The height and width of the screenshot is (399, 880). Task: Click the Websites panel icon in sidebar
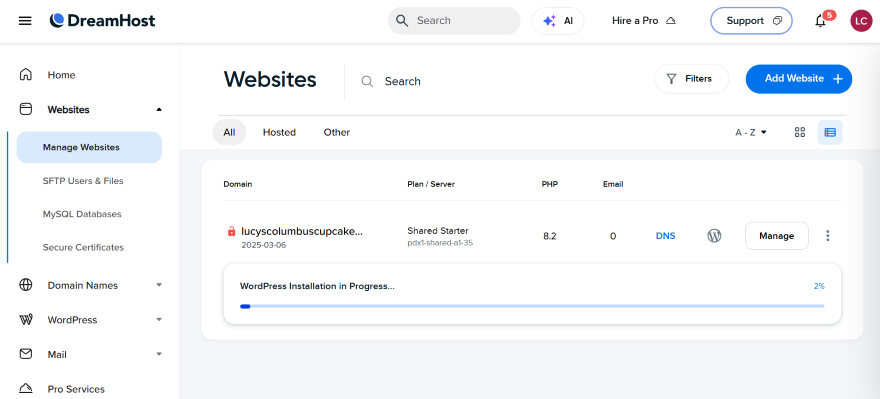click(25, 109)
